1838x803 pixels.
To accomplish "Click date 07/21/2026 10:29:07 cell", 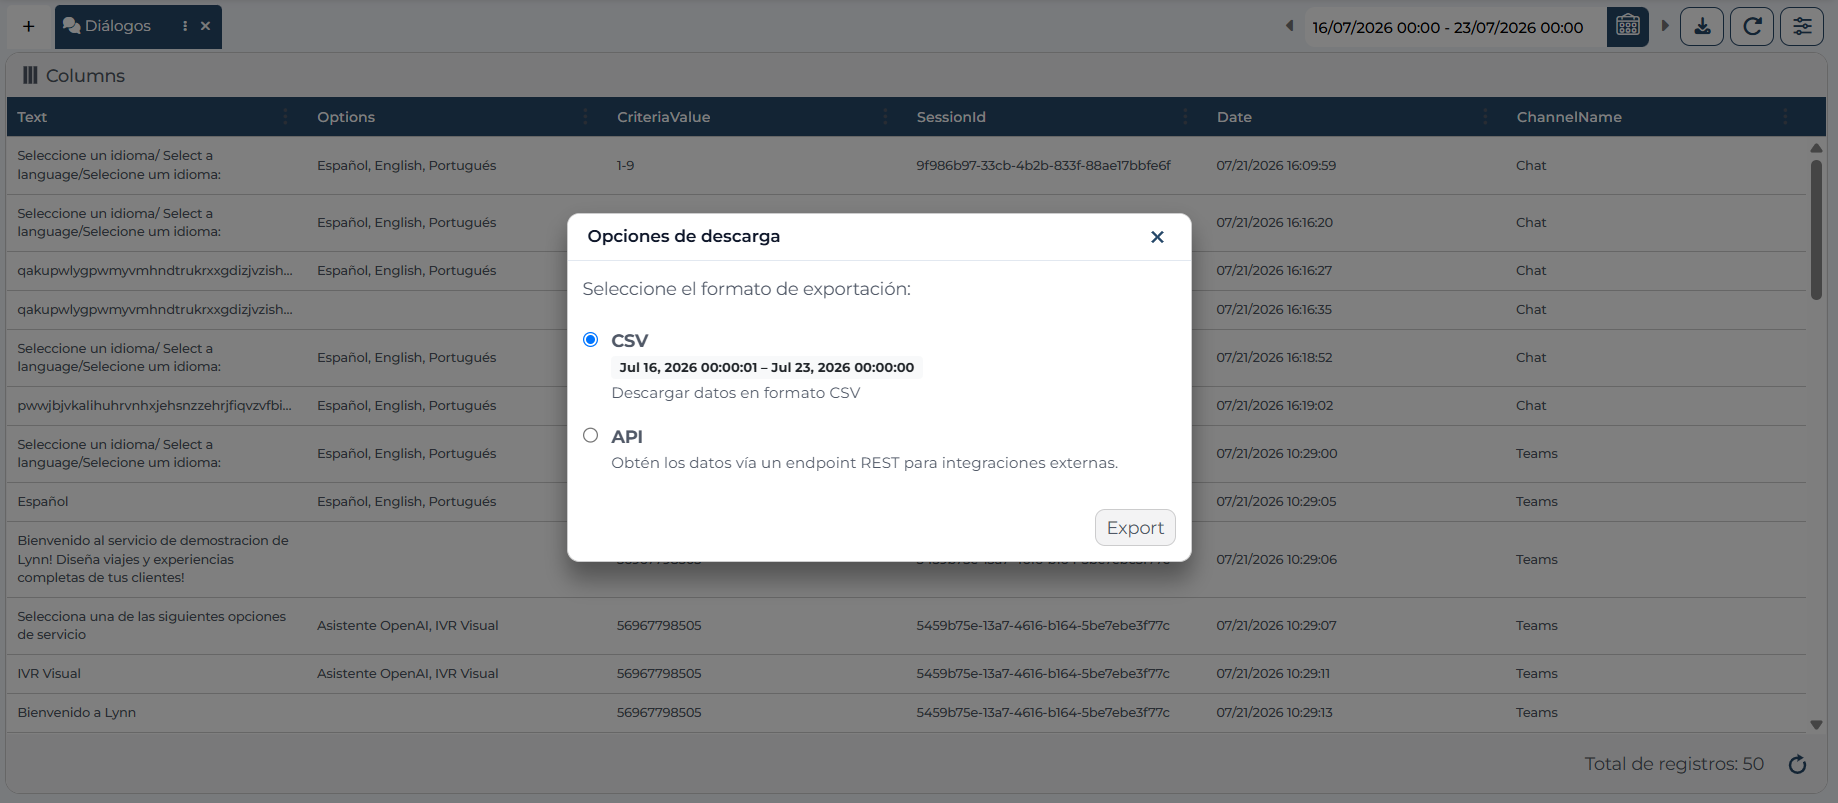I will pos(1276,625).
